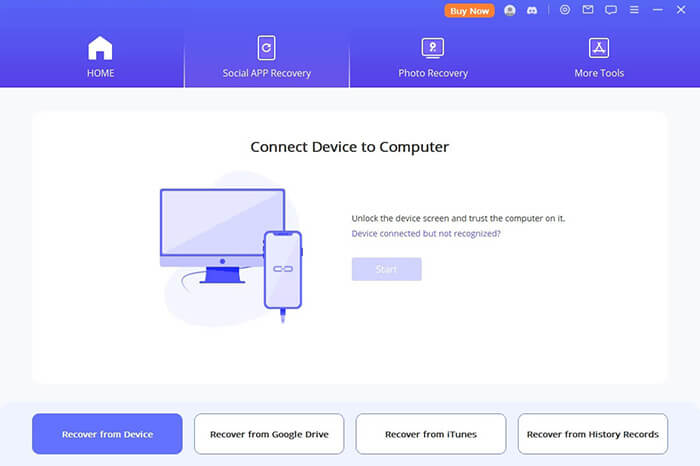Viewport: 700px width, 466px height.
Task: Switch to More Tools tab label
Action: (599, 73)
